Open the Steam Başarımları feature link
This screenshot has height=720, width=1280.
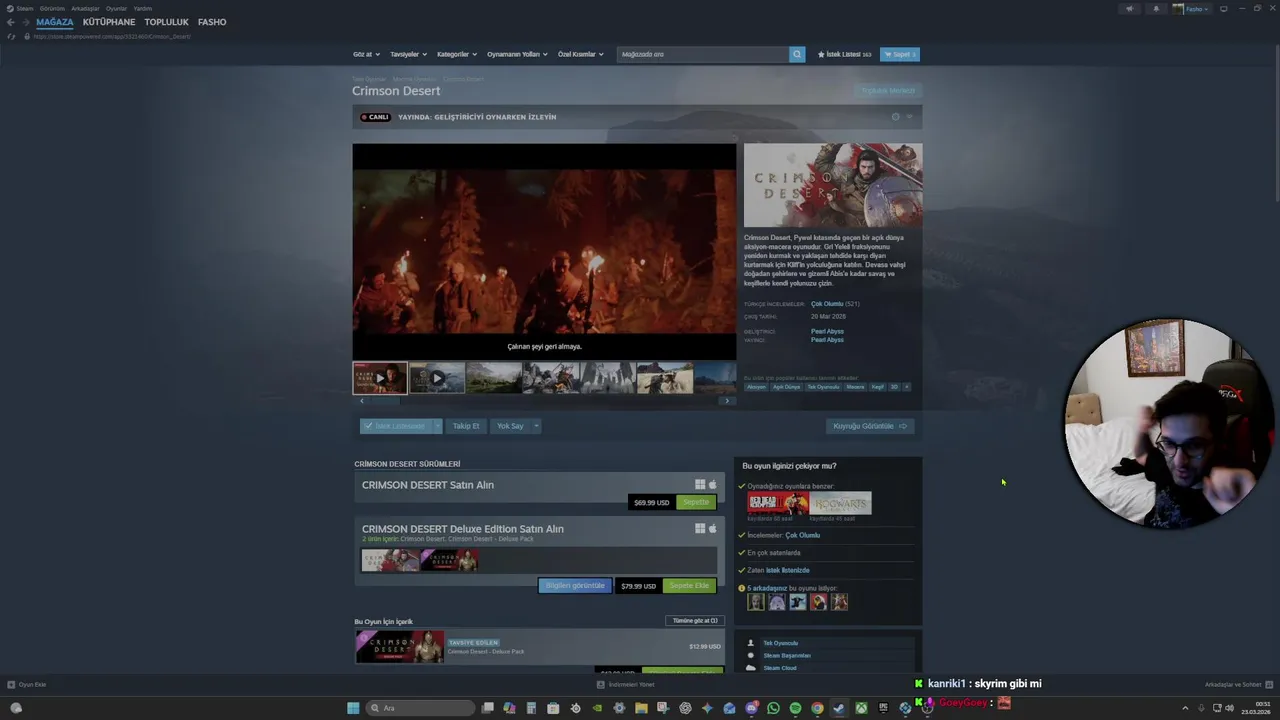point(787,656)
